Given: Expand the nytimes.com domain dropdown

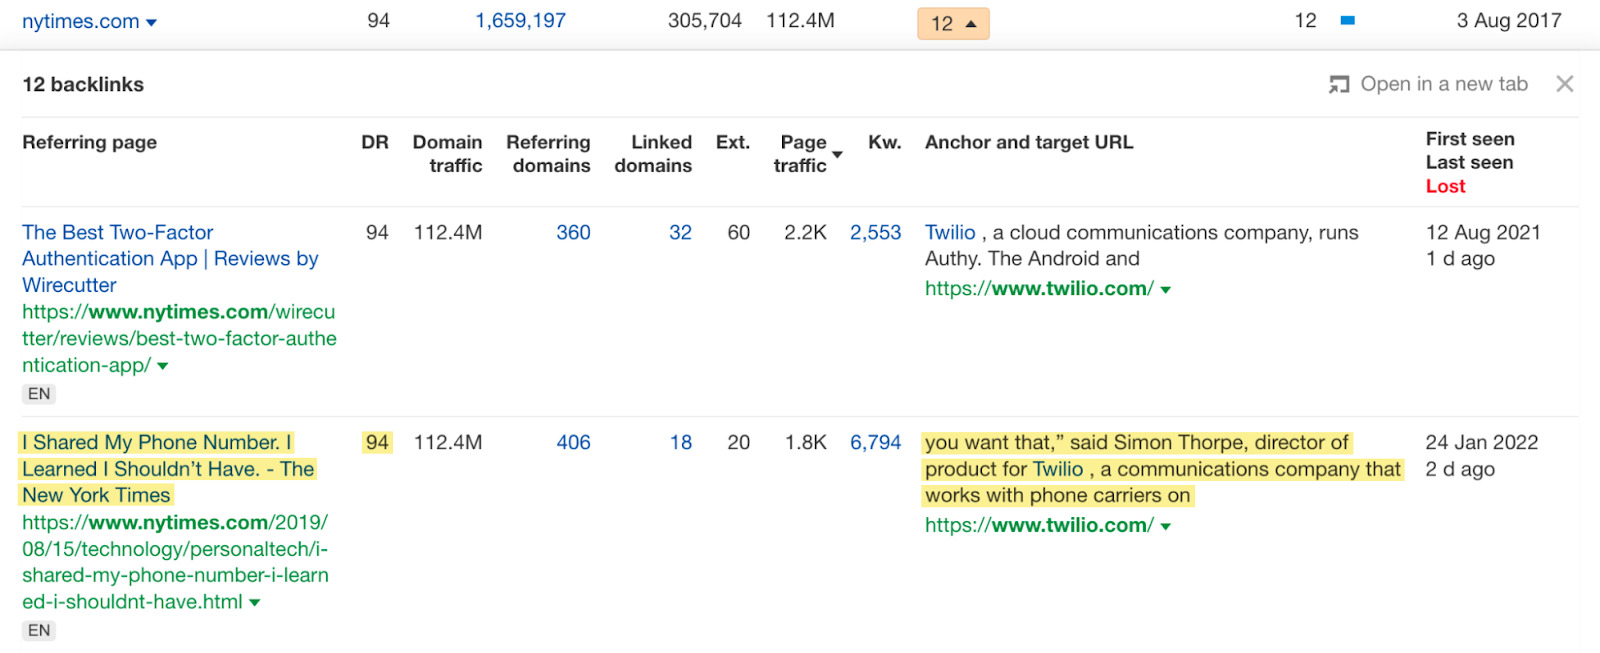Looking at the screenshot, I should tap(151, 22).
